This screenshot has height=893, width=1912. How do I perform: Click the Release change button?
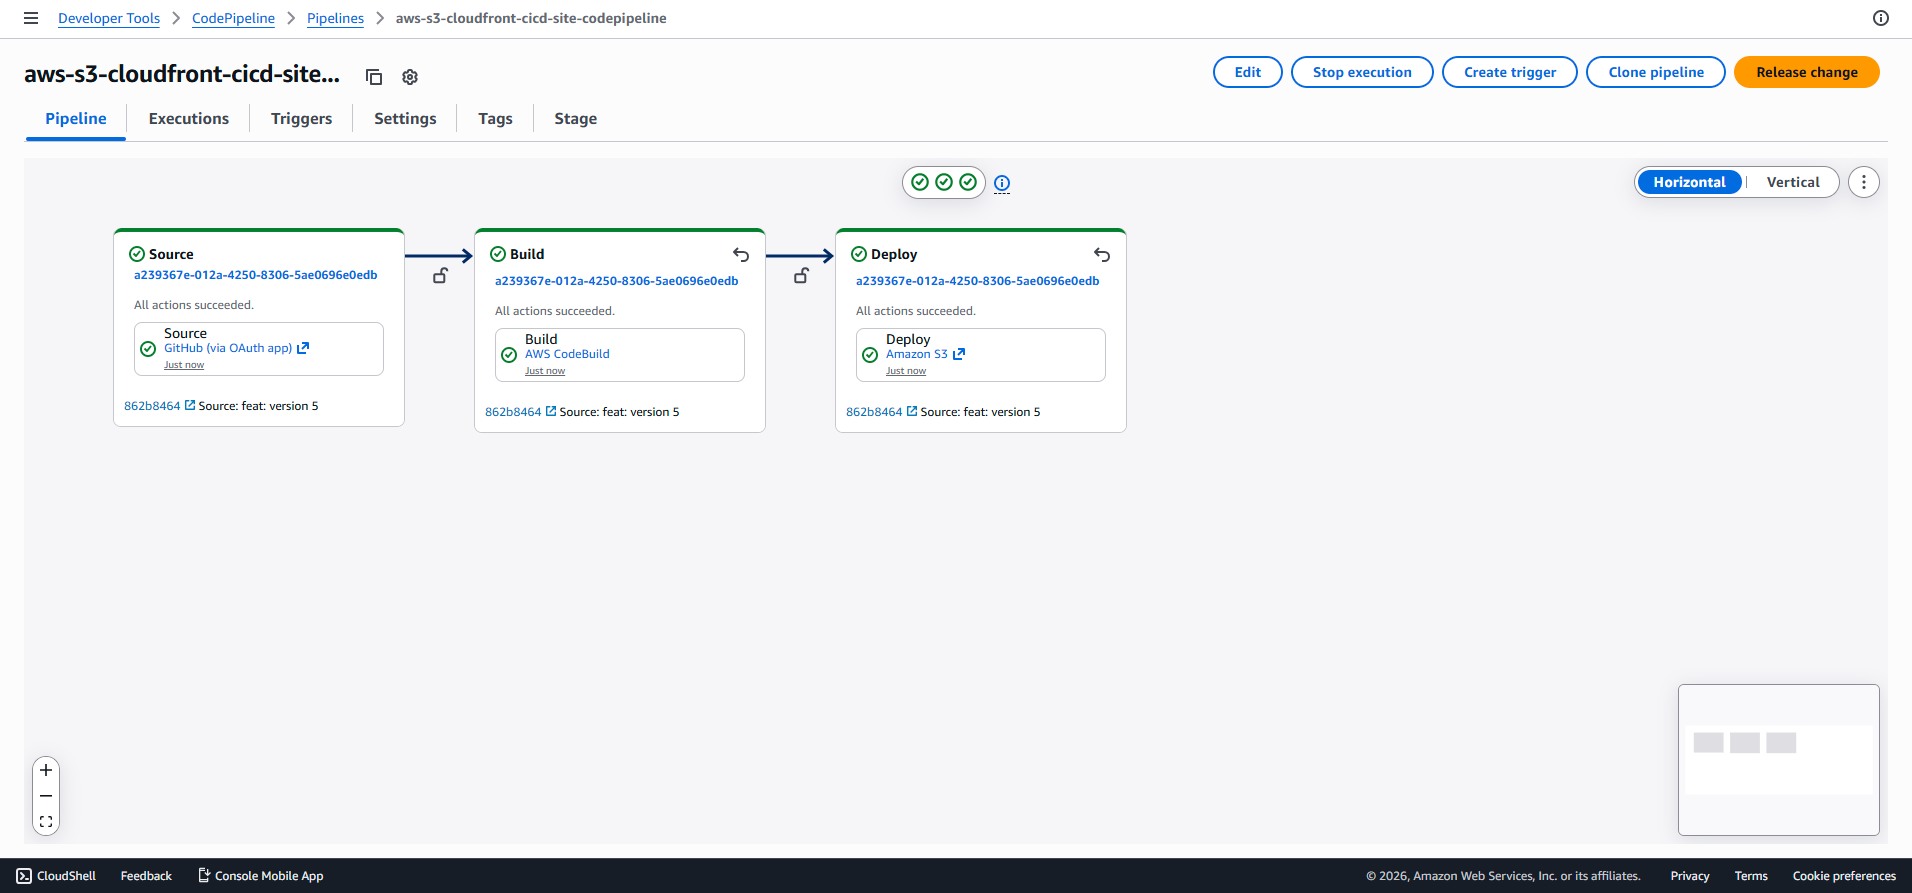(x=1807, y=72)
